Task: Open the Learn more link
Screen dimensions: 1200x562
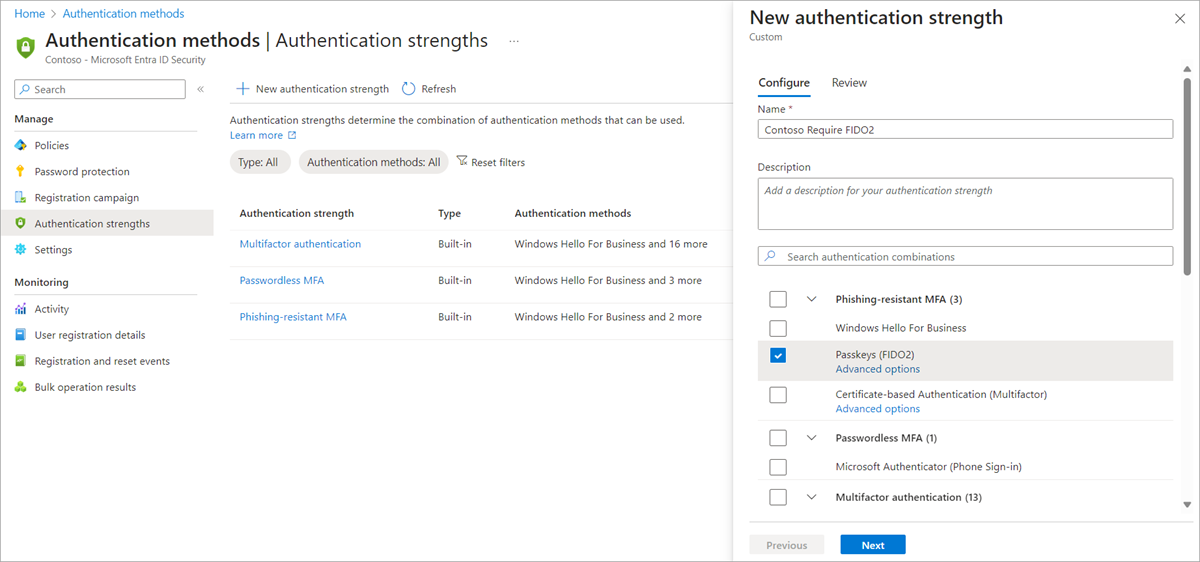Action: coord(256,135)
